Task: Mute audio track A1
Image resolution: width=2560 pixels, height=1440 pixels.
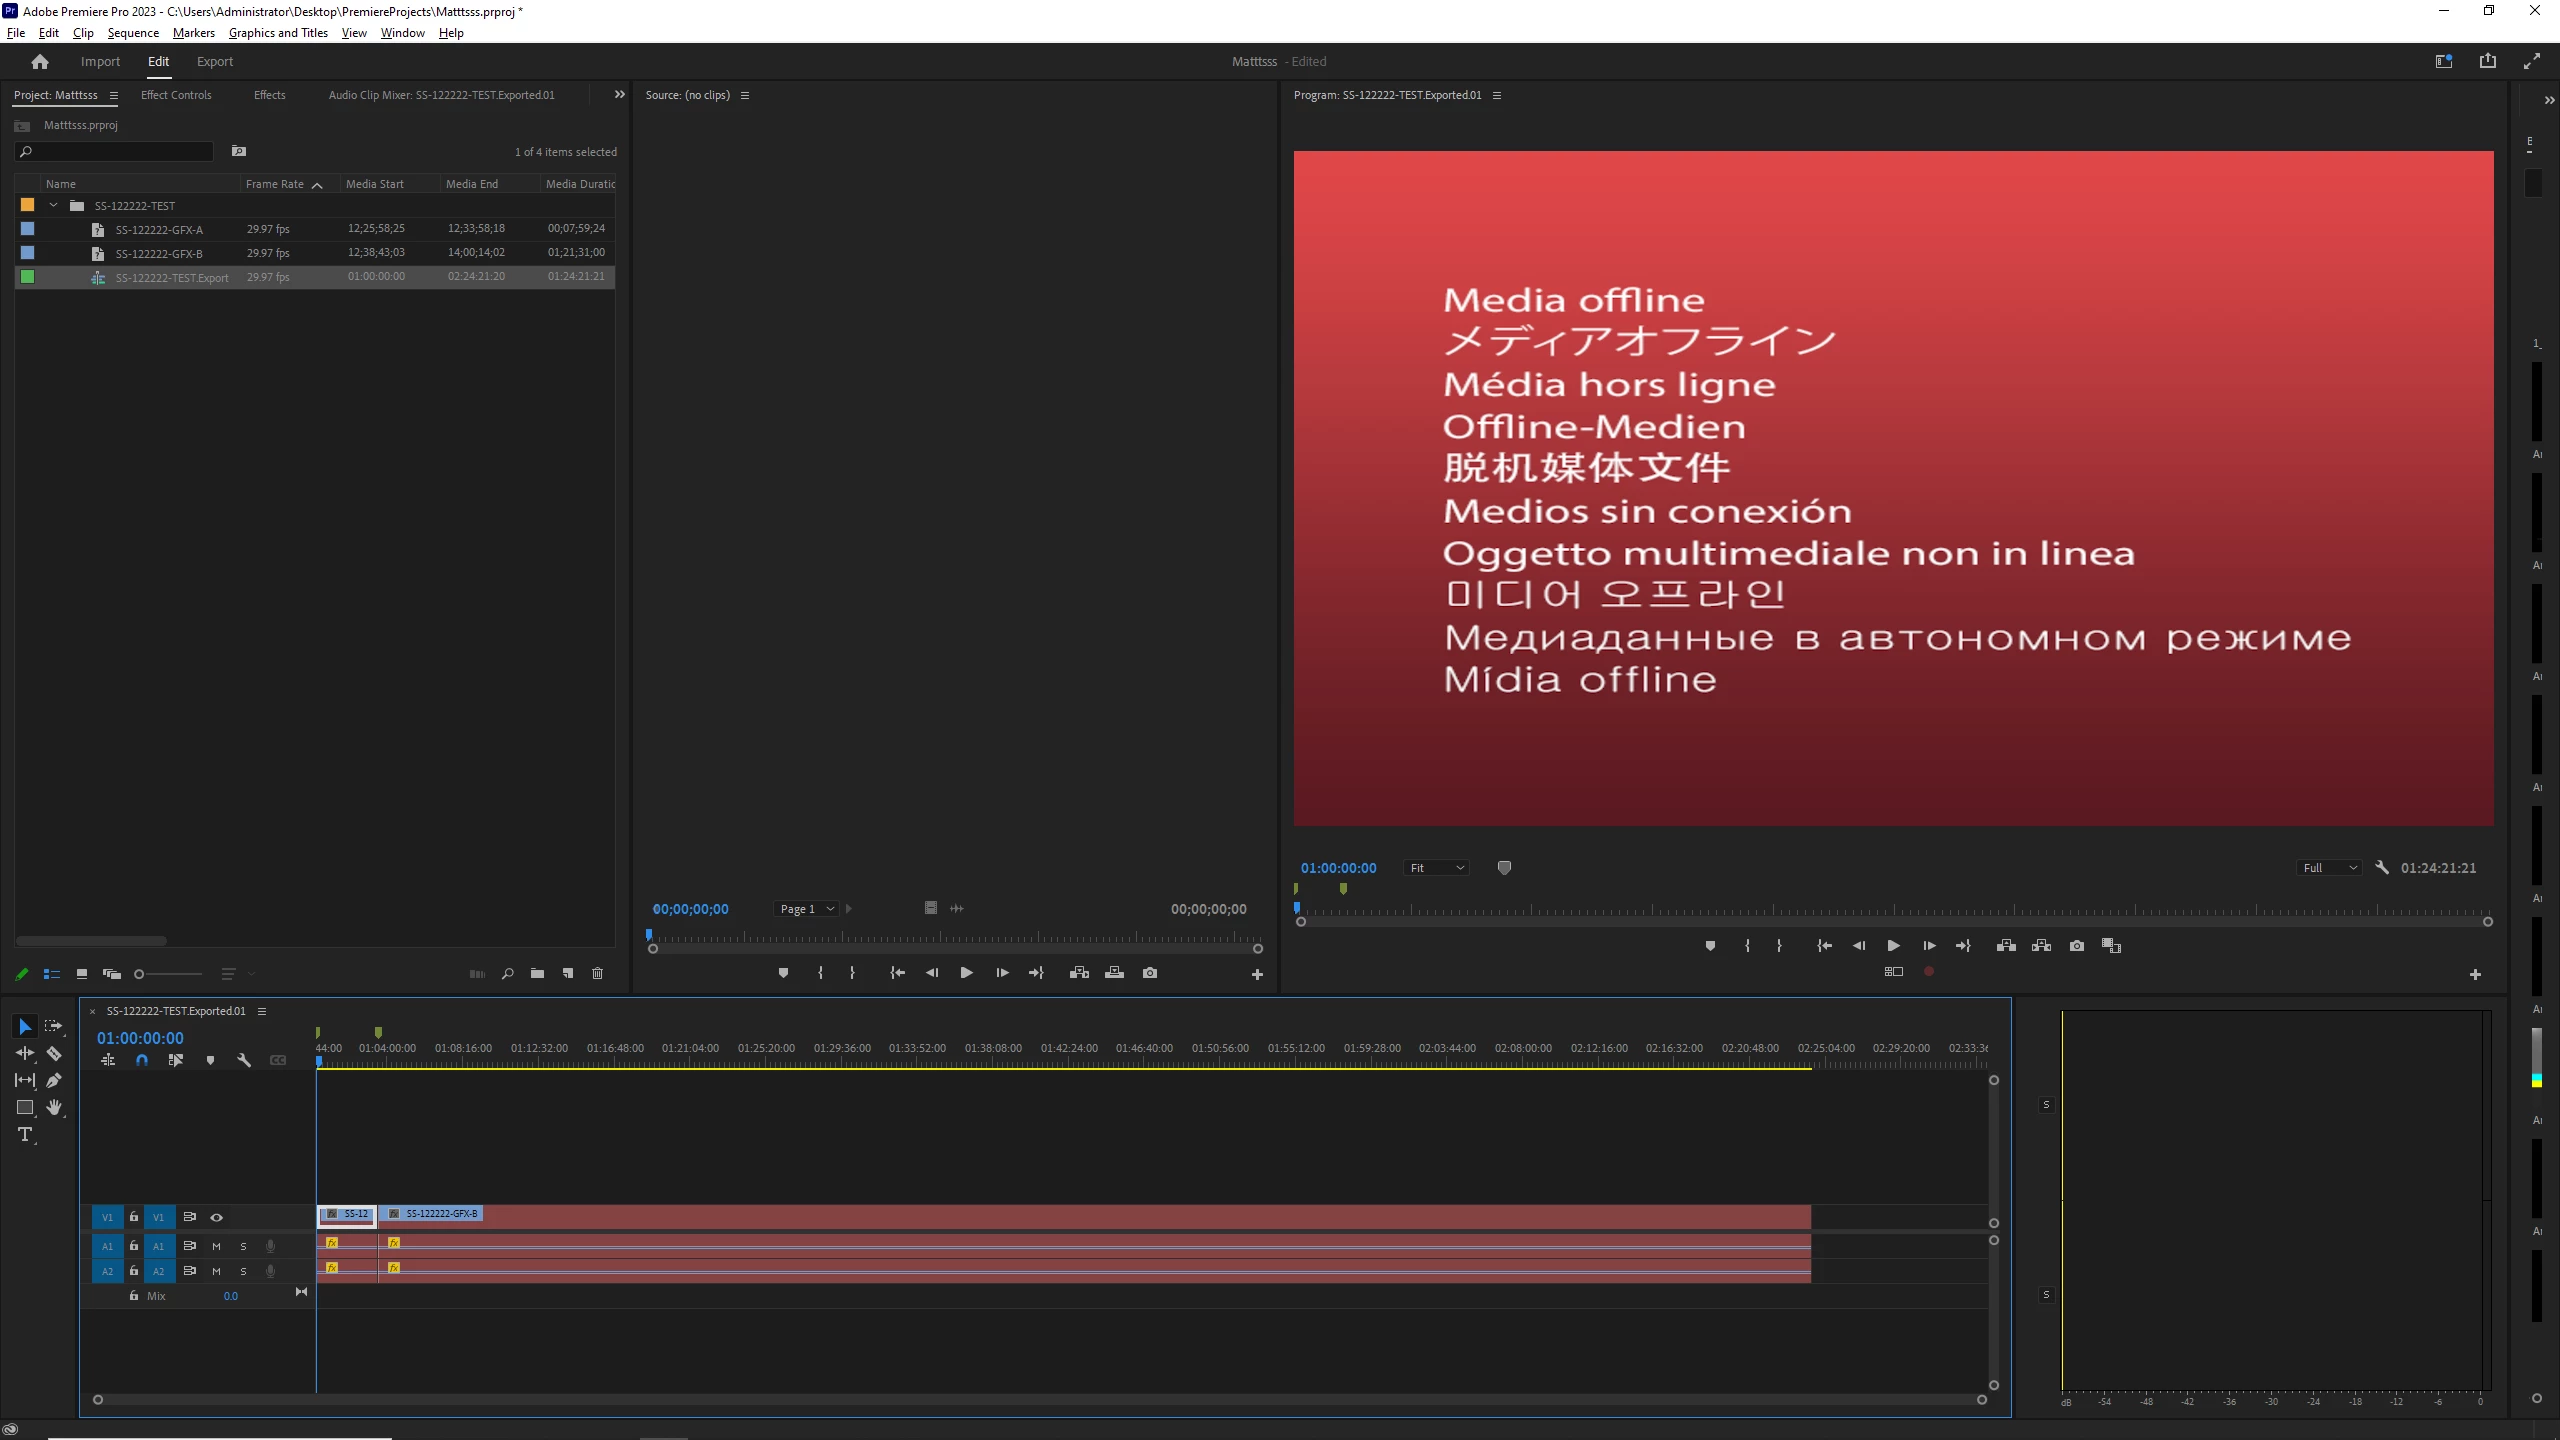Action: point(216,1246)
